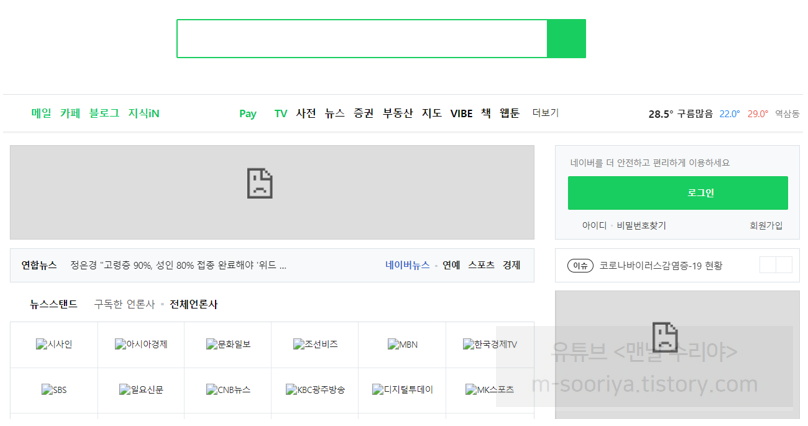
Task: Open the 뉴스 menu item
Action: pos(334,113)
